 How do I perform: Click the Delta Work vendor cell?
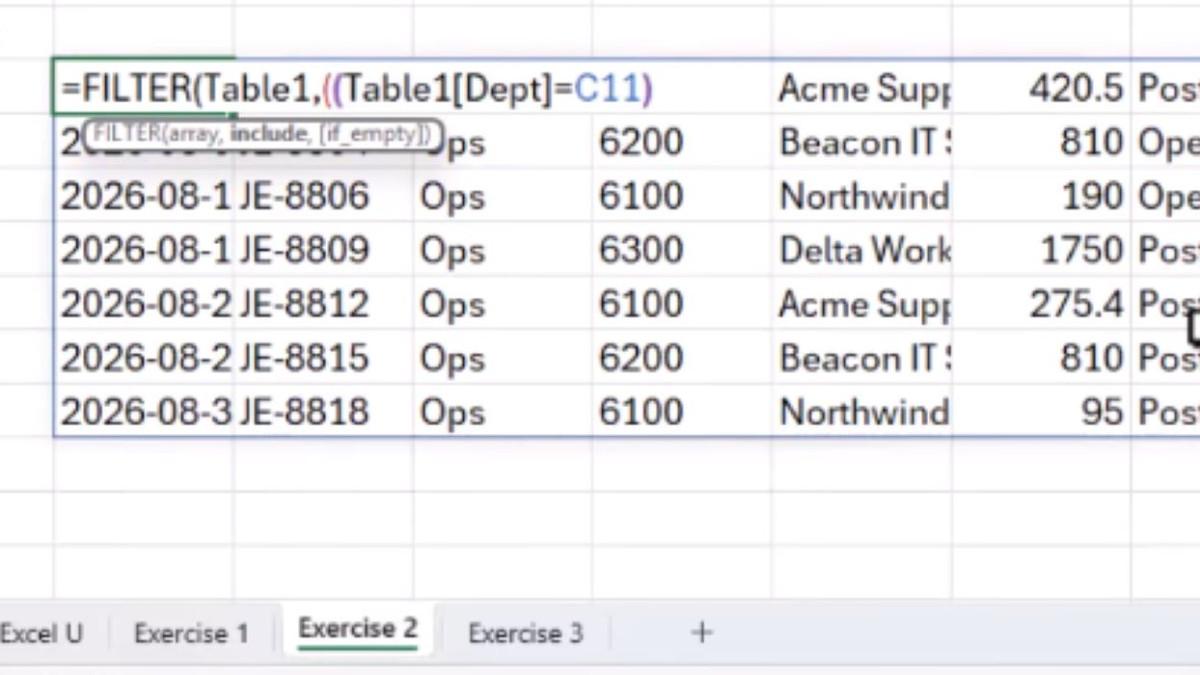click(x=862, y=250)
